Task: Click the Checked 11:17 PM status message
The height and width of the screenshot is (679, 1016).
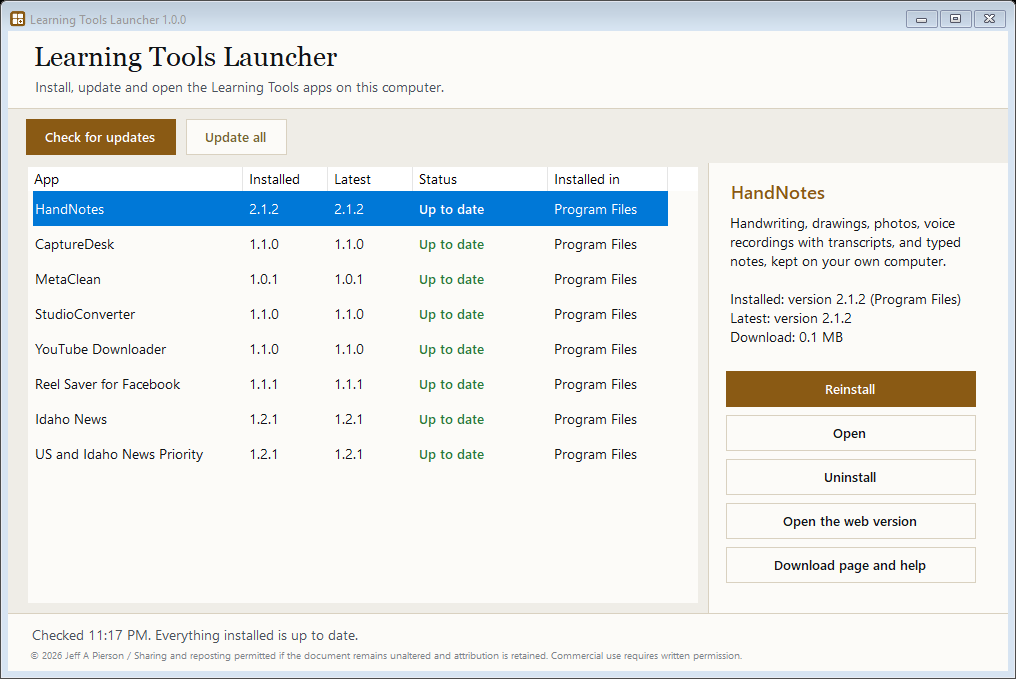Action: click(x=195, y=635)
